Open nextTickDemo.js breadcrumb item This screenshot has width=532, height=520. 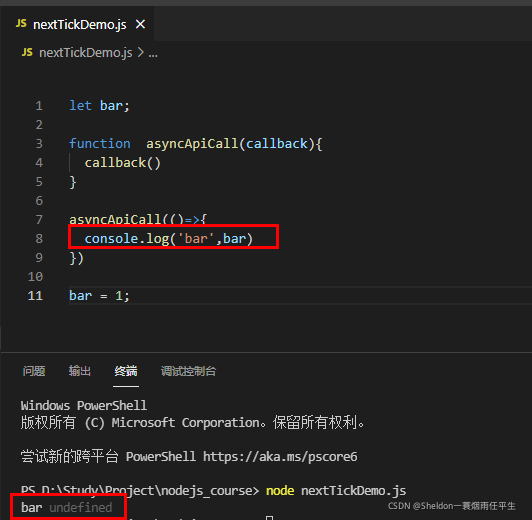[86, 53]
